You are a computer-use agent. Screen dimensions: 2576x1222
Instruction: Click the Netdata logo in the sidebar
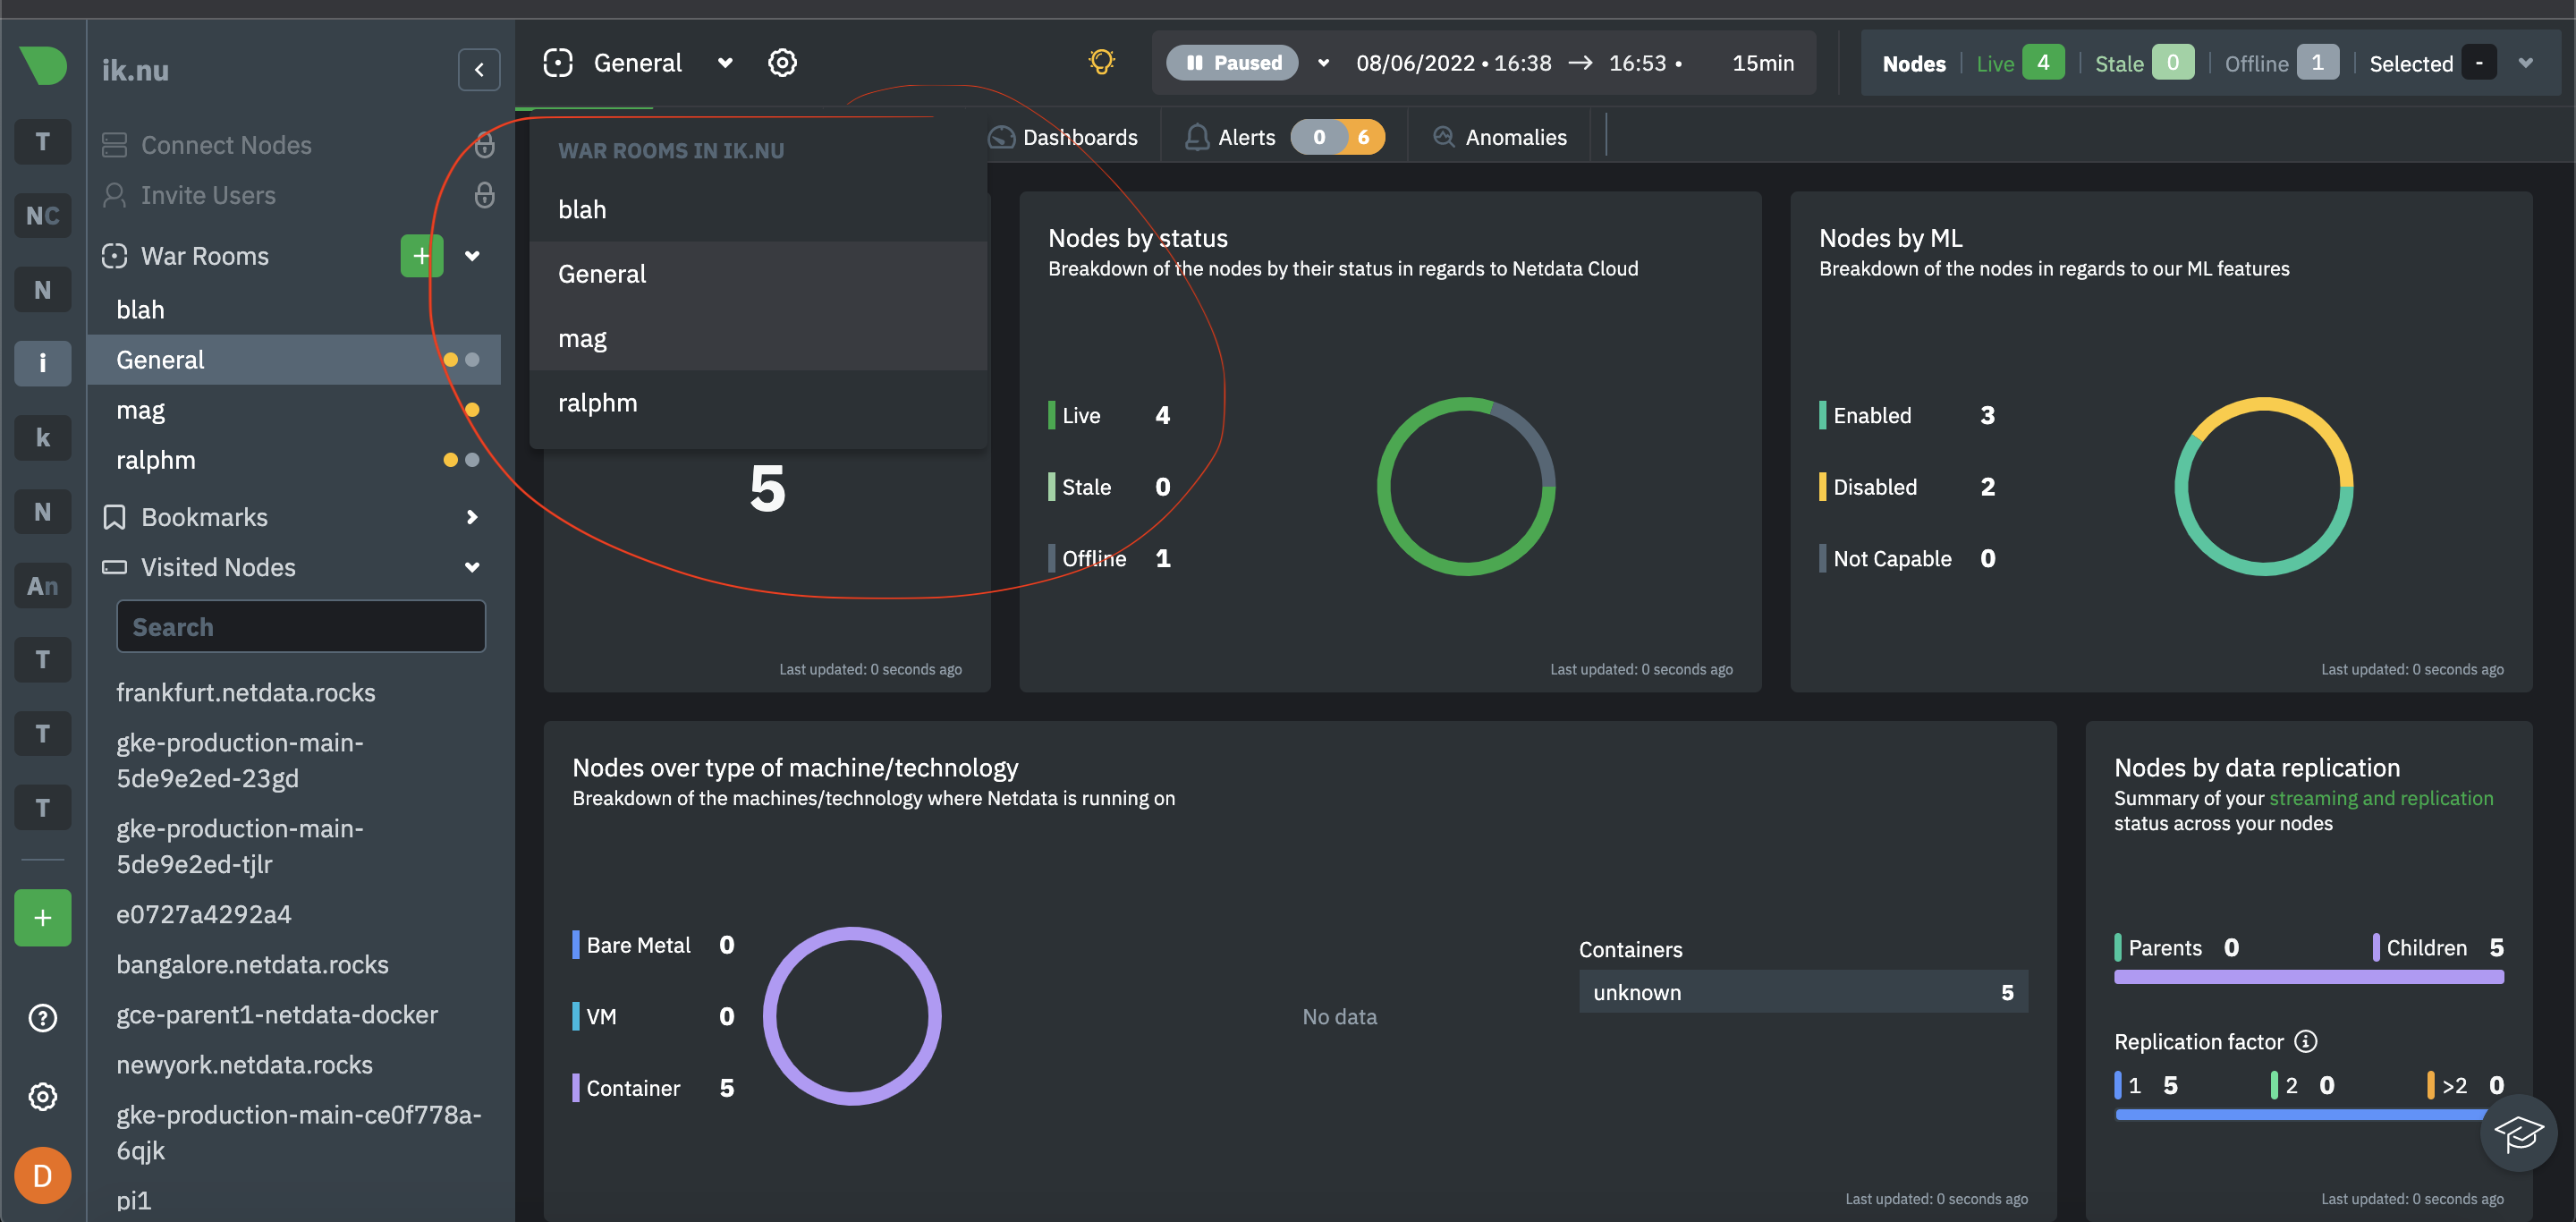(42, 64)
